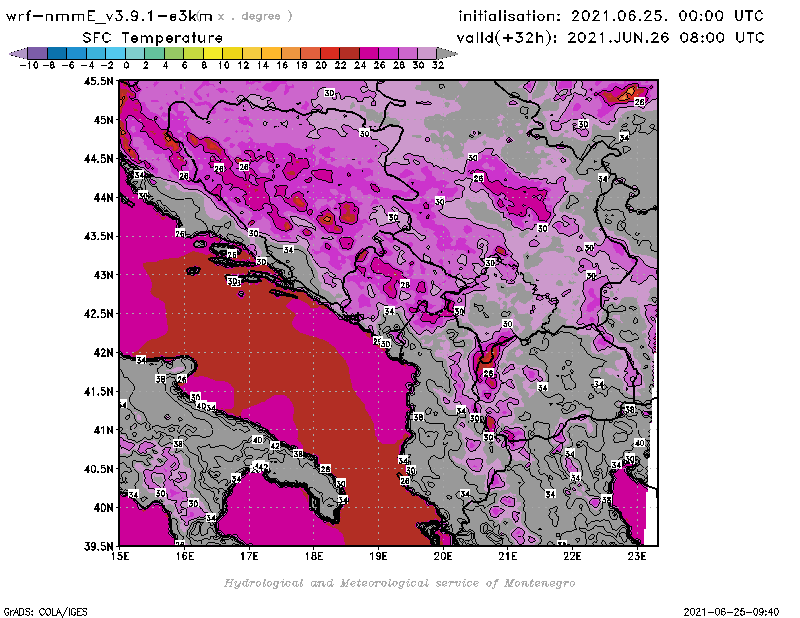Click the 15E longitude label
Screen dimensions: 800x618
[120, 556]
